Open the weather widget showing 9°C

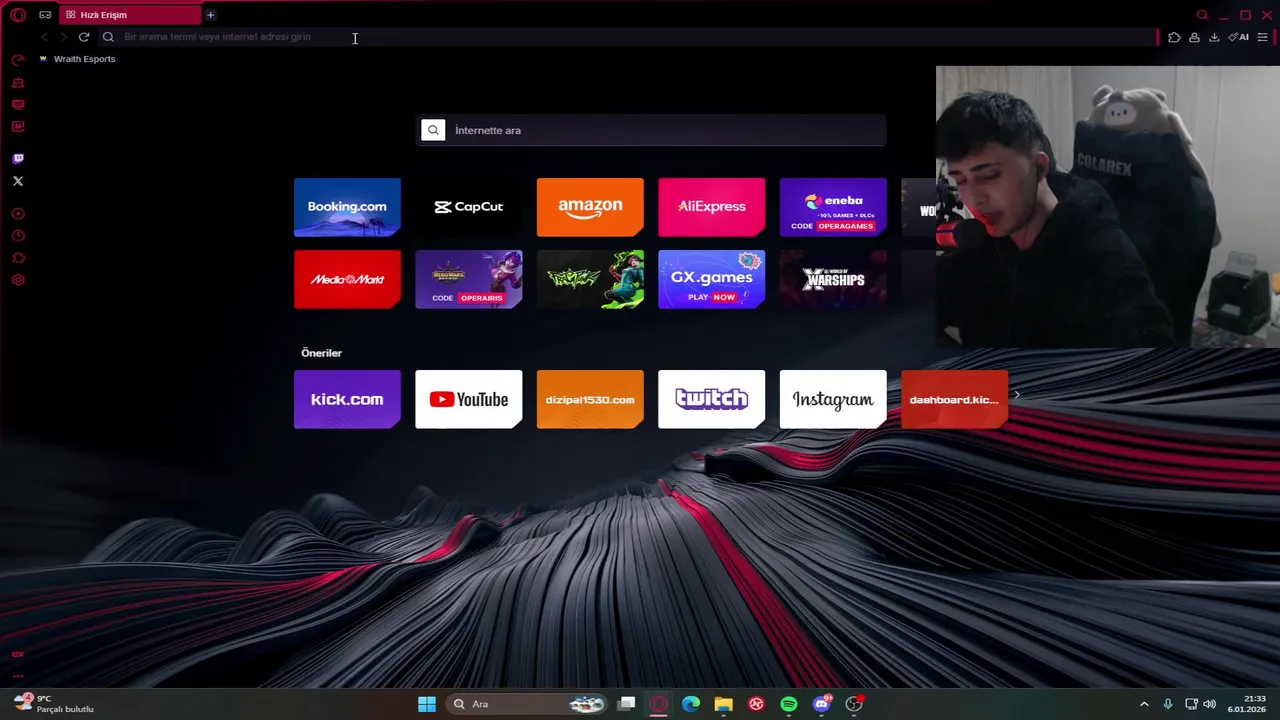(54, 704)
